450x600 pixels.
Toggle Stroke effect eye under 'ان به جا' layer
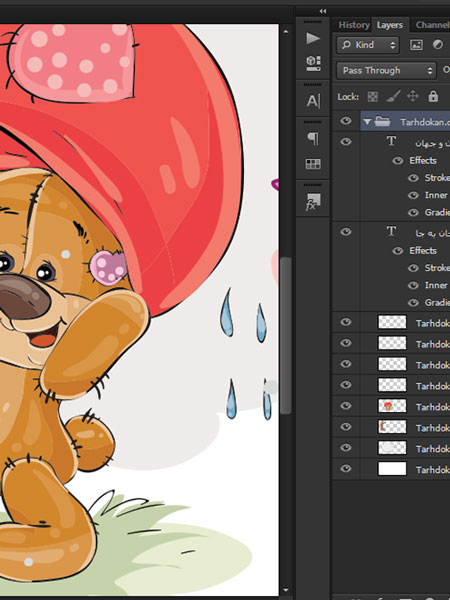click(413, 268)
